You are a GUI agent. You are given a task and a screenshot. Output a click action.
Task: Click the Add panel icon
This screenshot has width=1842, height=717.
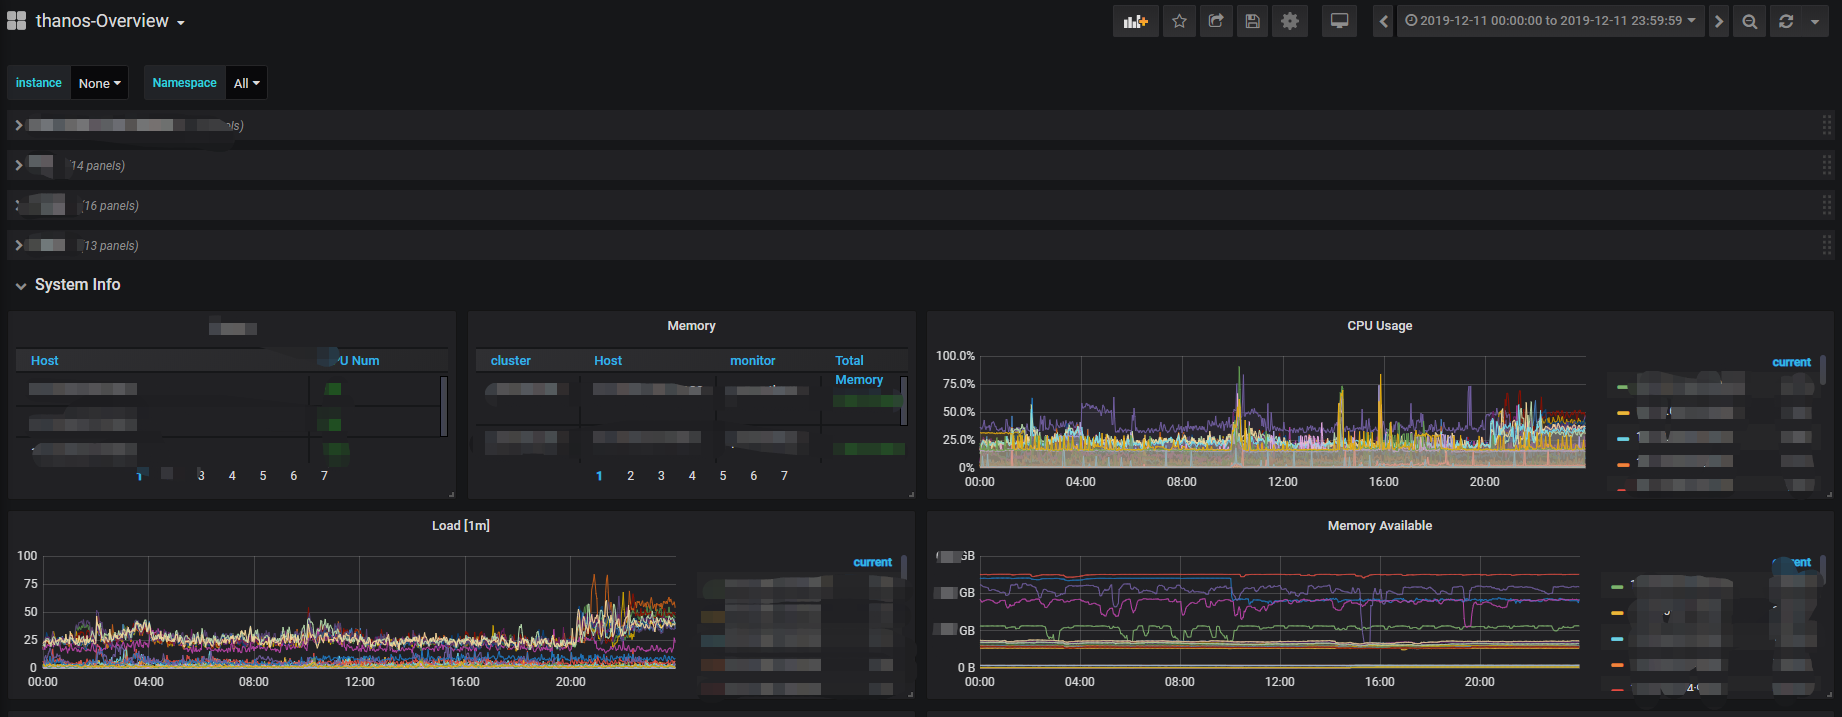pyautogui.click(x=1135, y=21)
